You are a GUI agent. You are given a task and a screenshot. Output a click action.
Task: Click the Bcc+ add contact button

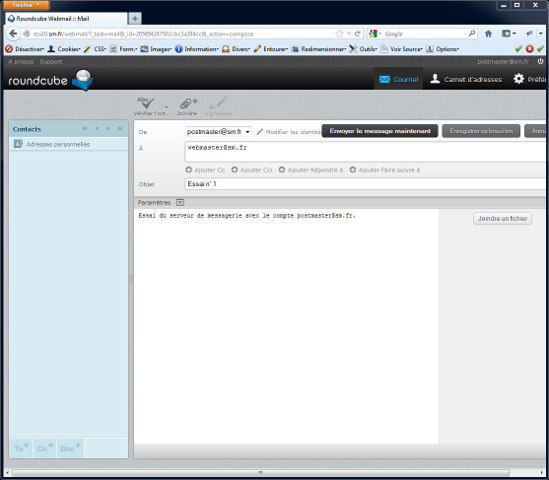[70, 448]
